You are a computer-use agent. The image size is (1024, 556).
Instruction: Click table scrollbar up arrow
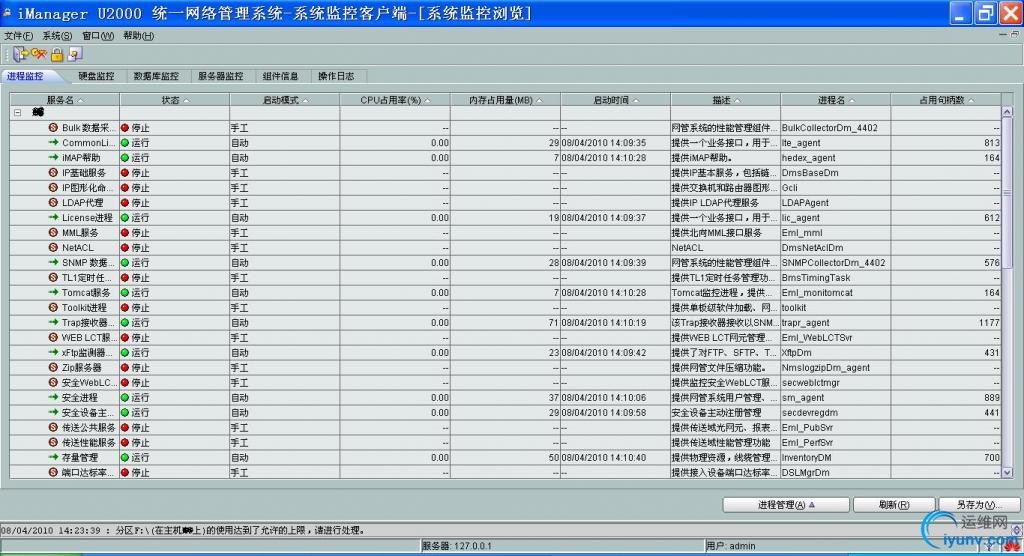click(1007, 112)
